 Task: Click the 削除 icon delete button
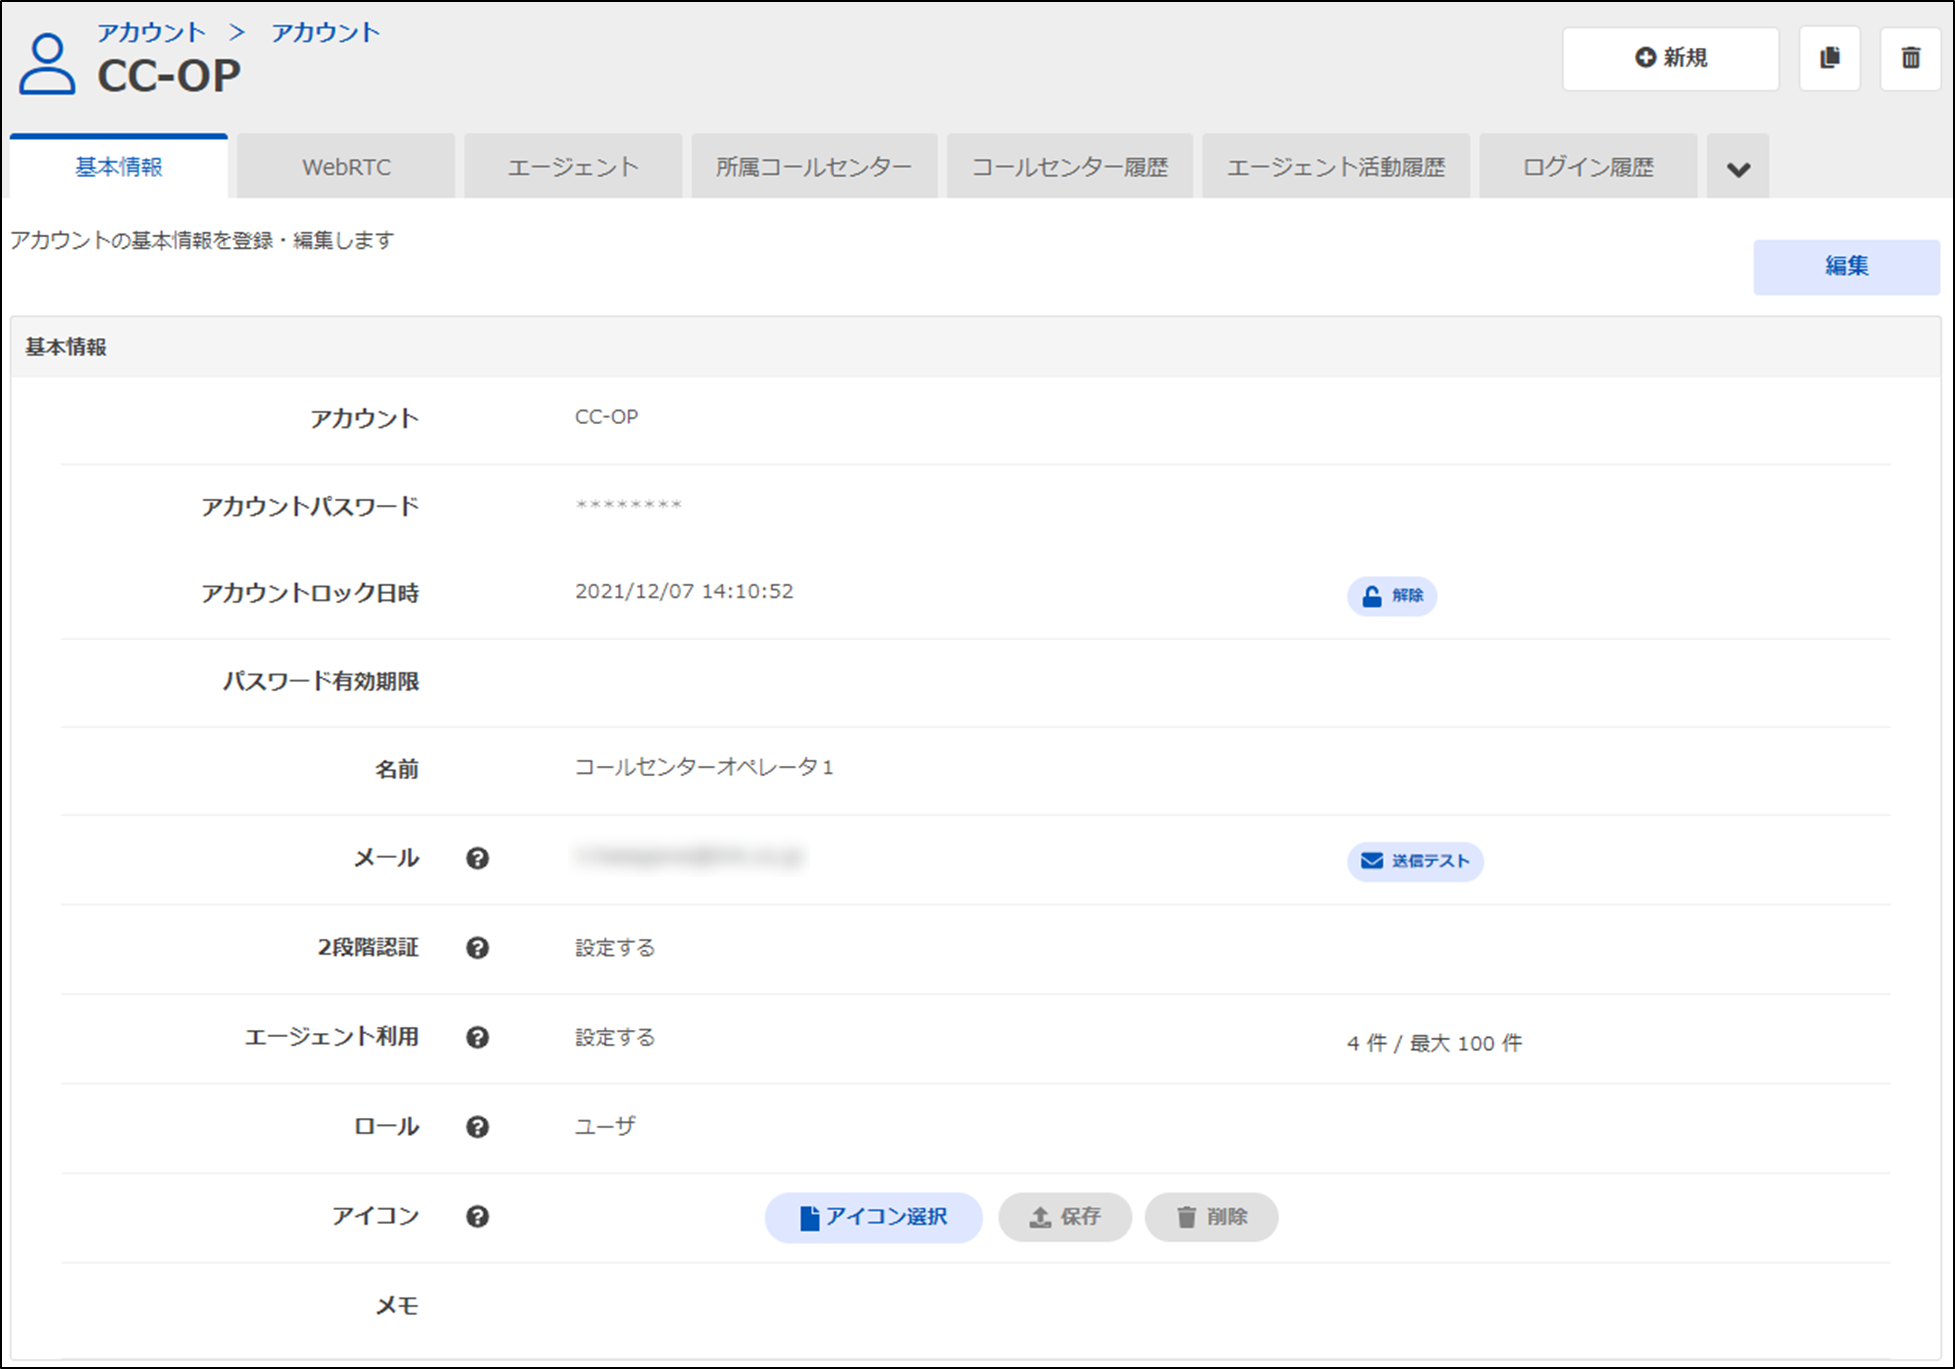point(1211,1217)
